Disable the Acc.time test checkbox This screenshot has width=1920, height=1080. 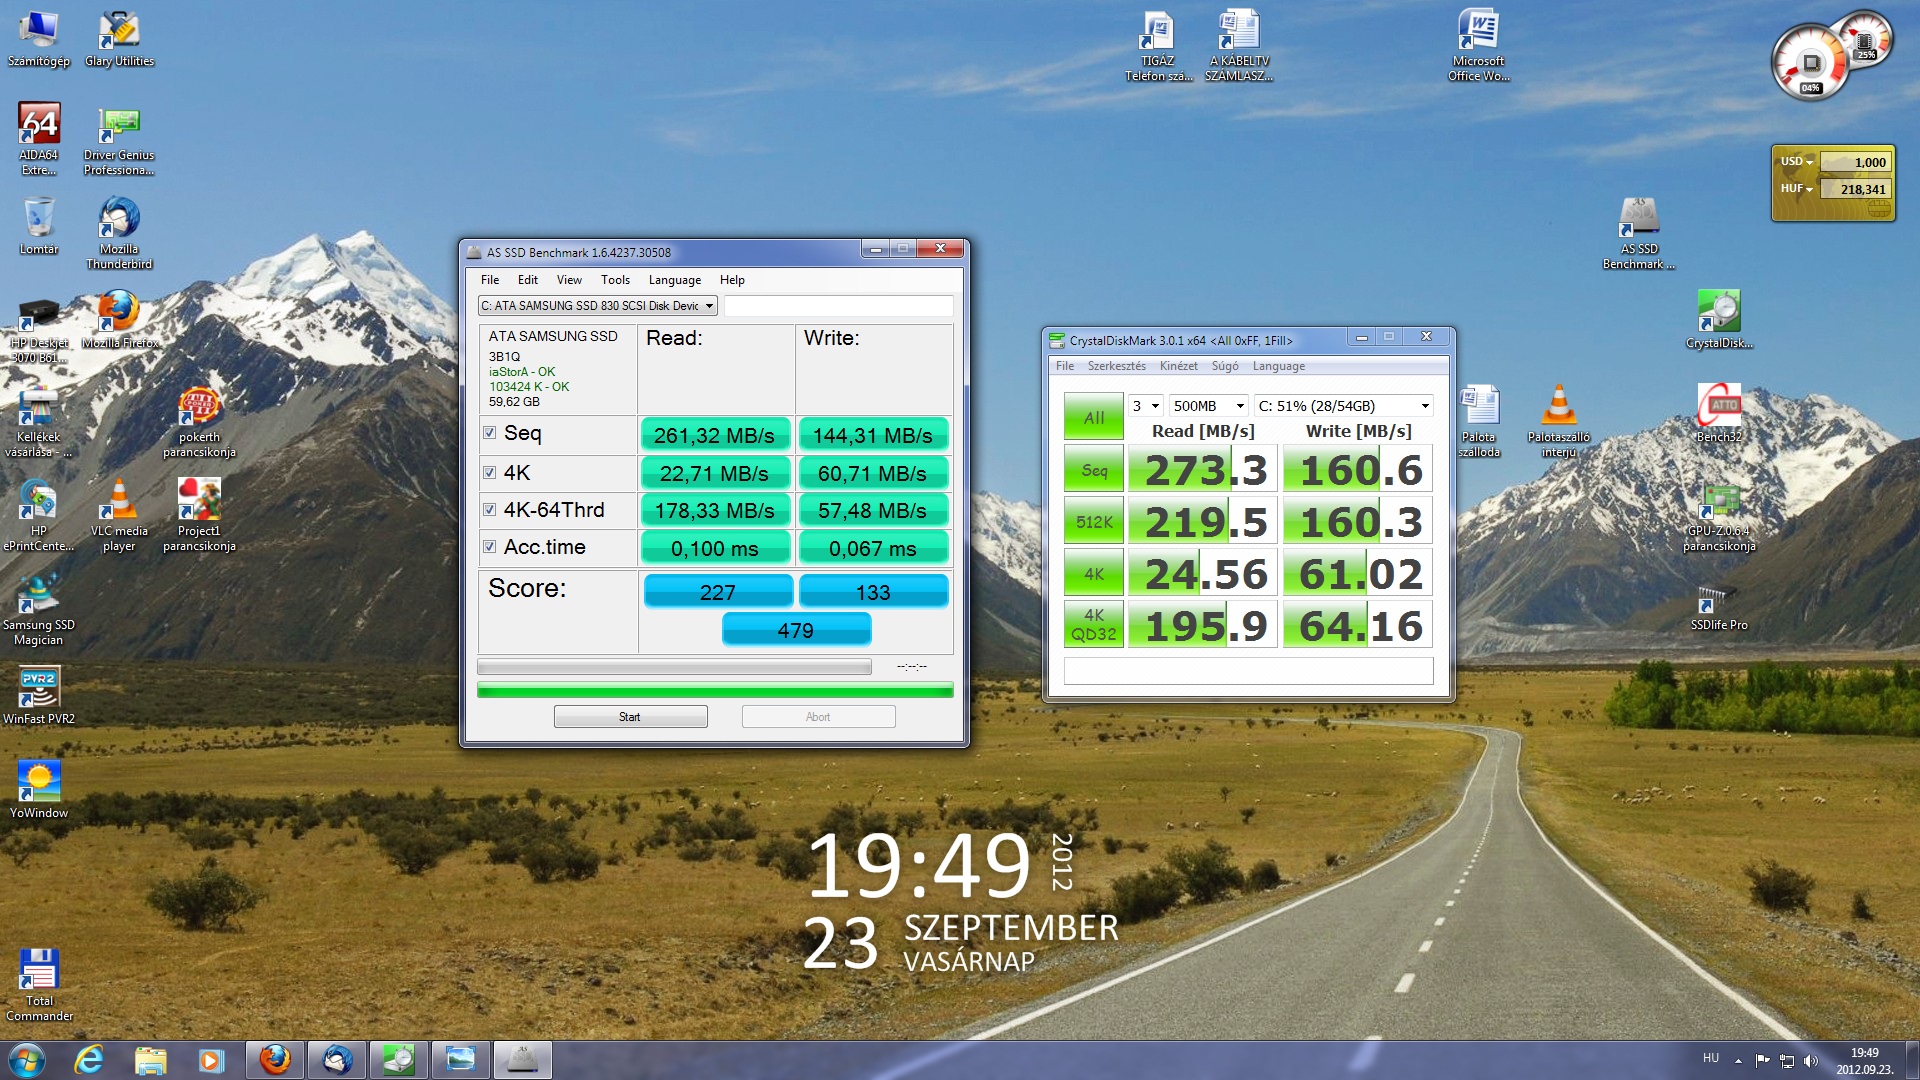click(490, 547)
